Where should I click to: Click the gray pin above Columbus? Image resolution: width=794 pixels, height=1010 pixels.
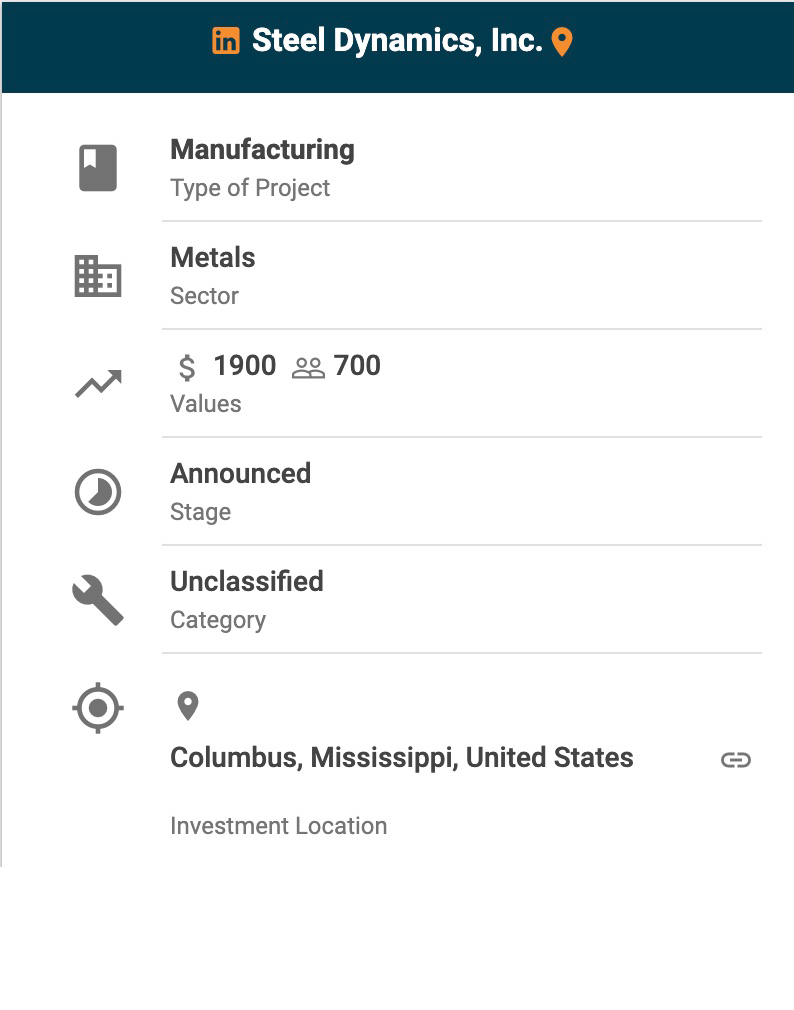tap(187, 706)
